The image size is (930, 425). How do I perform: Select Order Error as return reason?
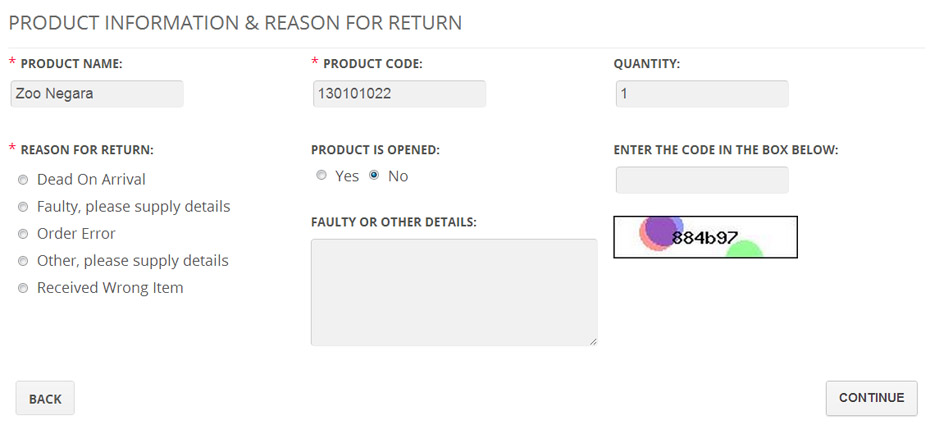pos(23,234)
